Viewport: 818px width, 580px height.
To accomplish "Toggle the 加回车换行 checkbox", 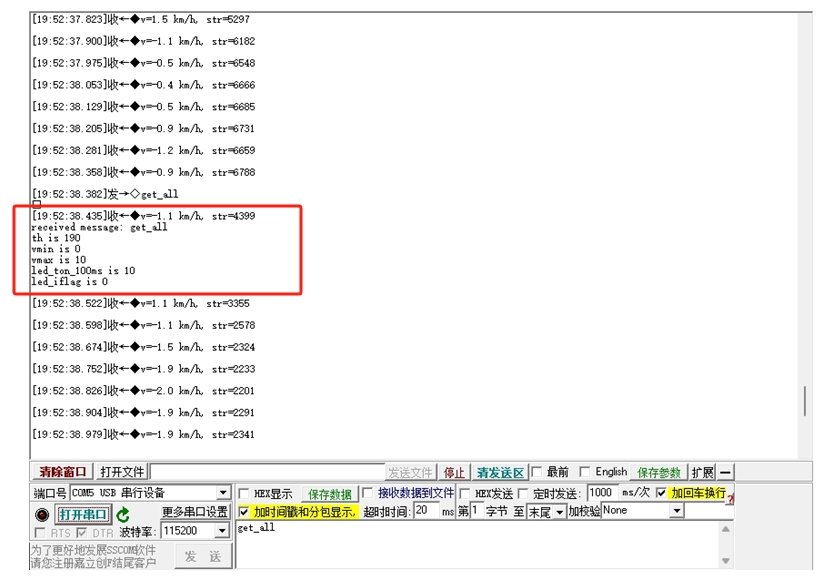I will click(x=661, y=493).
